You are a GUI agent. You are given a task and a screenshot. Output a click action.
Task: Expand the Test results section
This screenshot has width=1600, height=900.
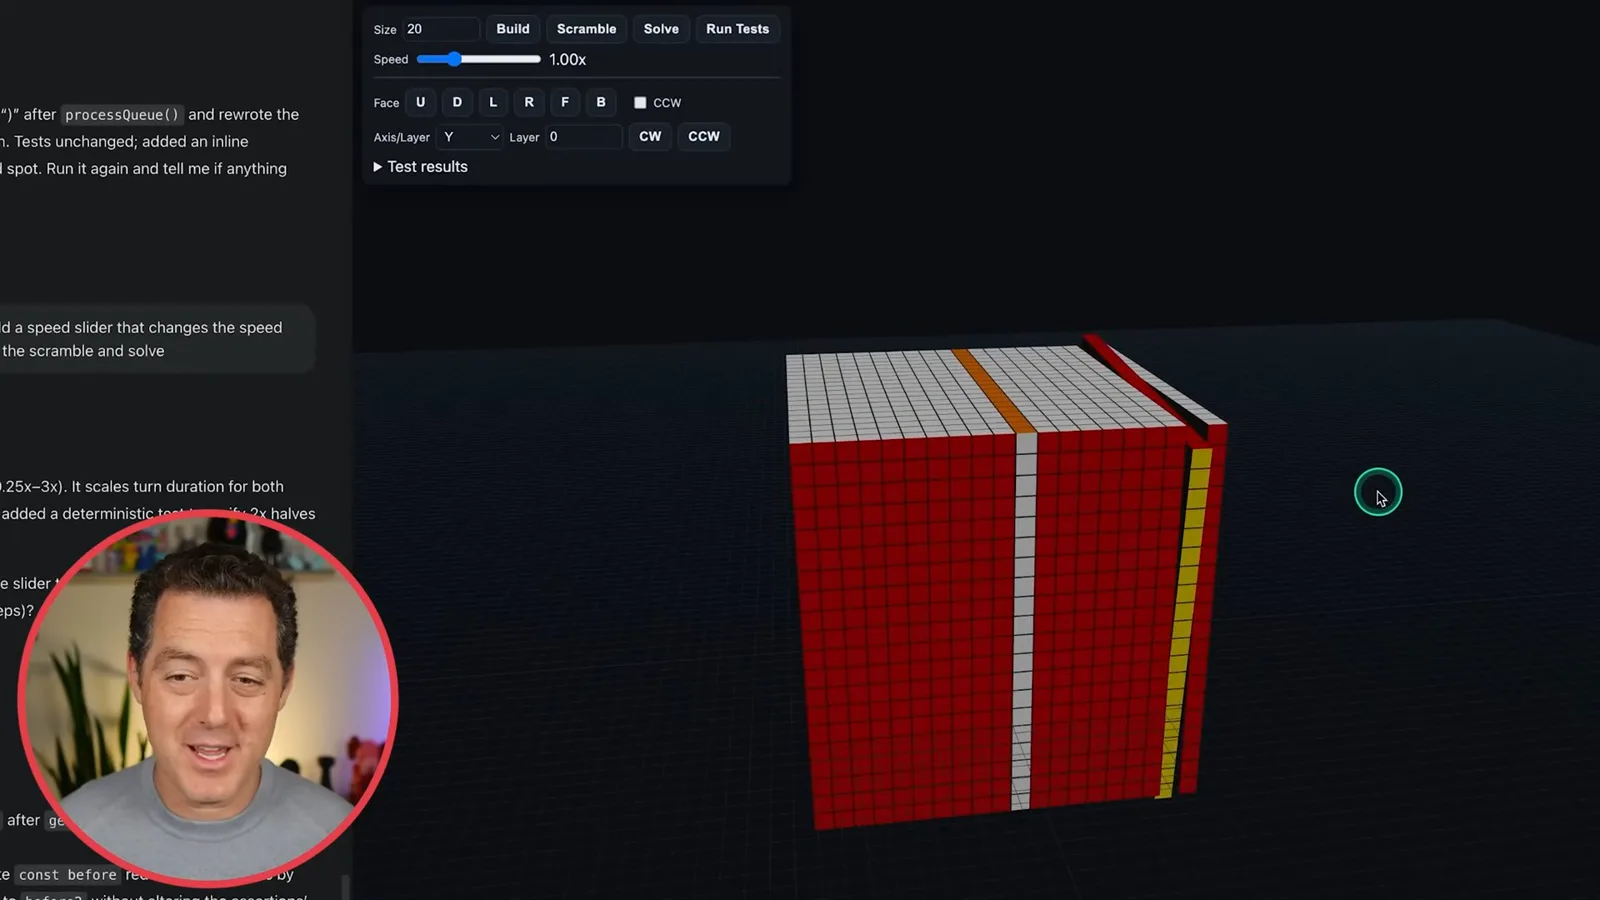(x=421, y=167)
